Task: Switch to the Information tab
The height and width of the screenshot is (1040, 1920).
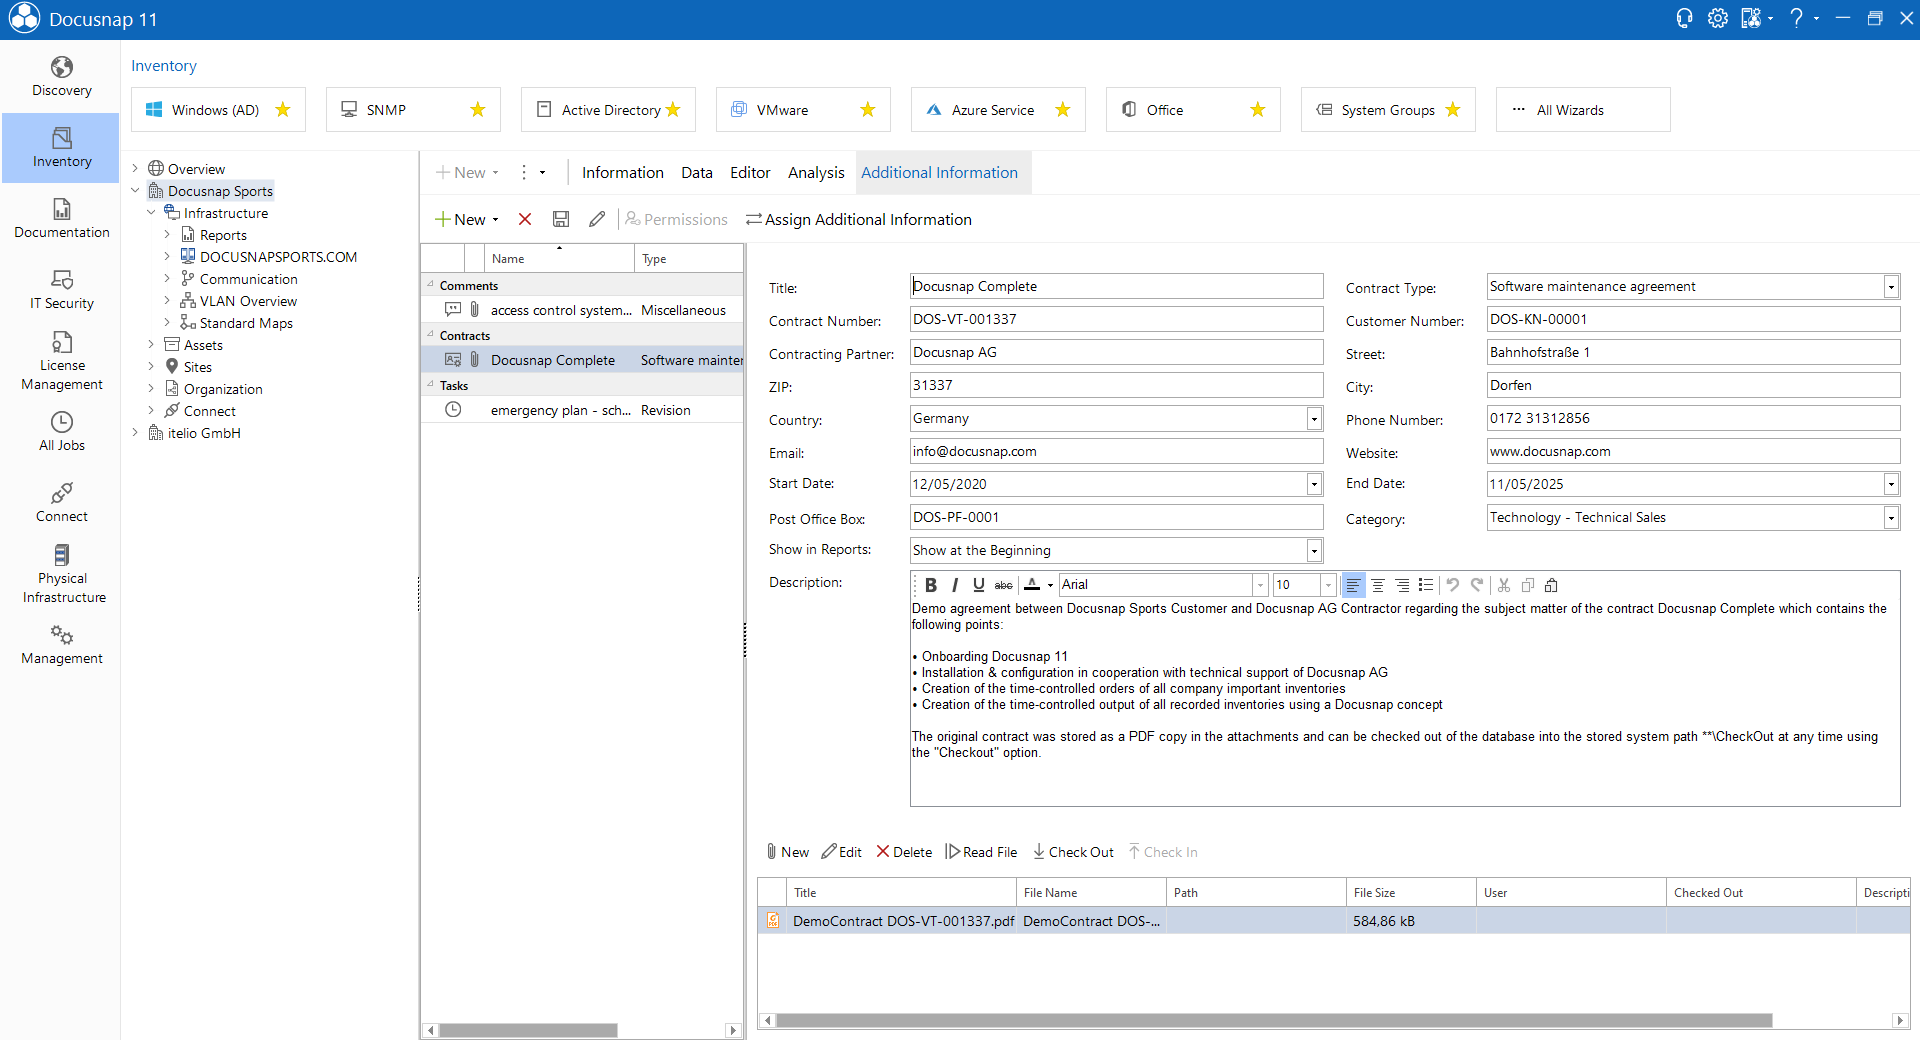Action: pos(623,173)
